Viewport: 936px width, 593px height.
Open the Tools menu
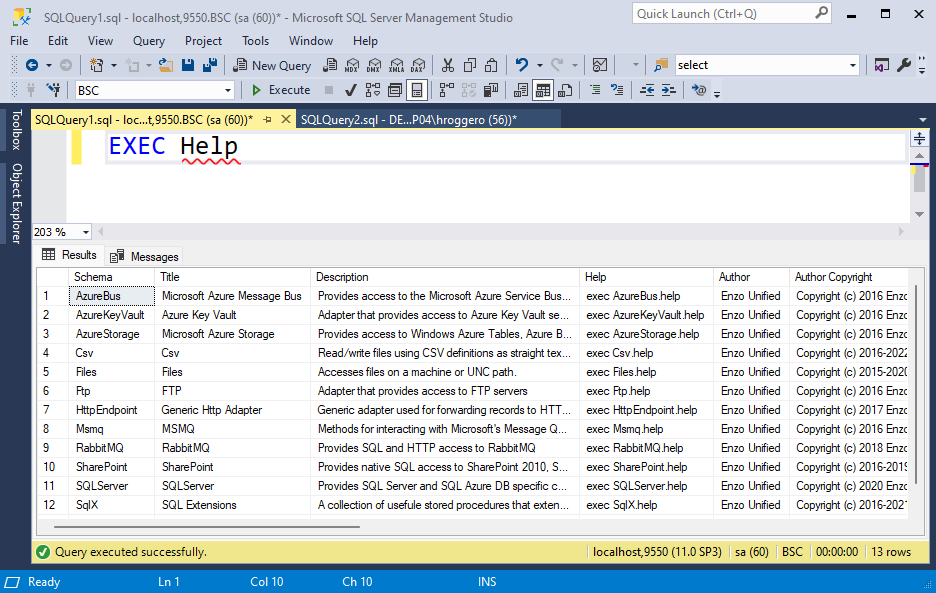point(255,41)
